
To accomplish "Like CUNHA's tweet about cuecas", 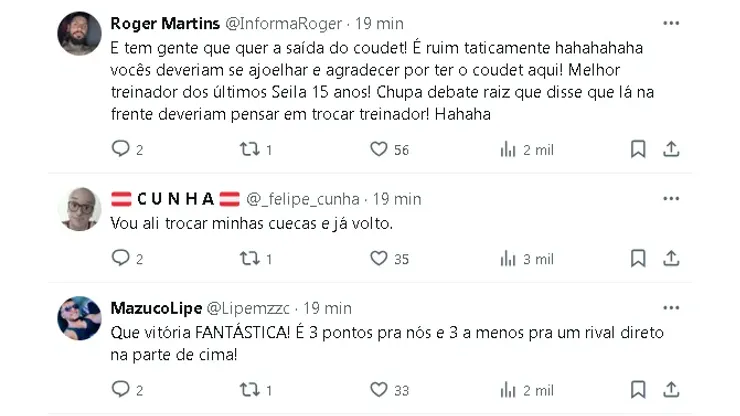I will point(379,258).
